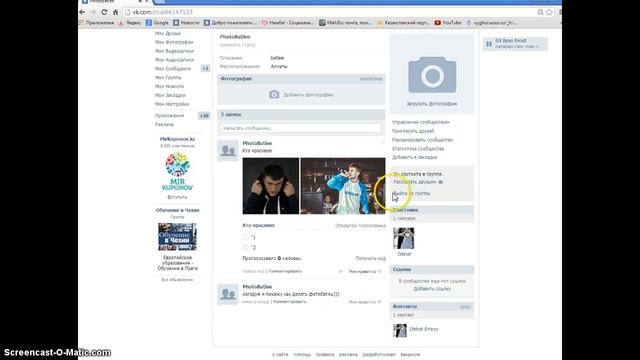Click Комментировать on the second post

[x=290, y=302]
